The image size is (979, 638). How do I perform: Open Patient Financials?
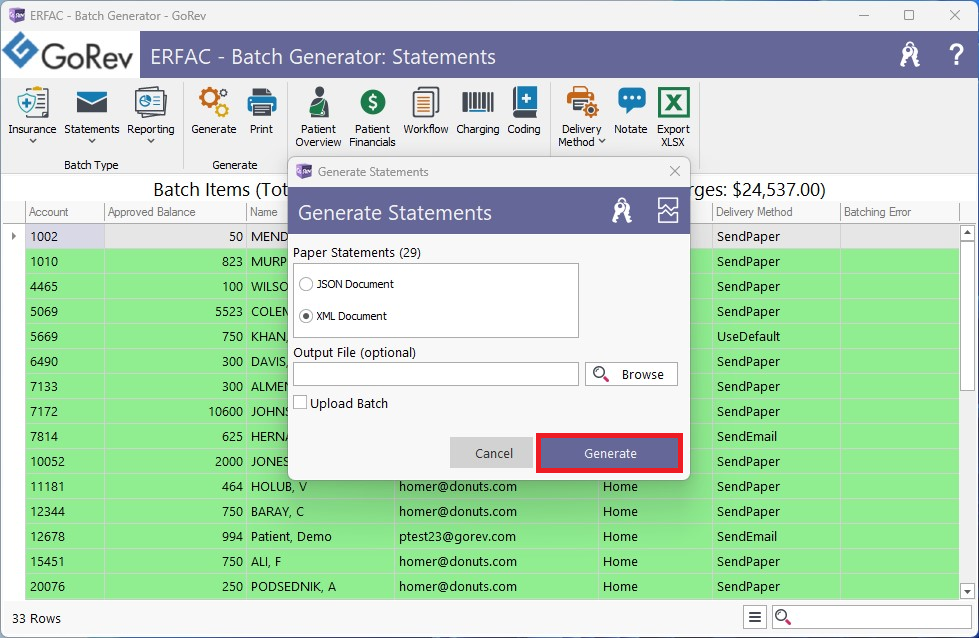372,117
